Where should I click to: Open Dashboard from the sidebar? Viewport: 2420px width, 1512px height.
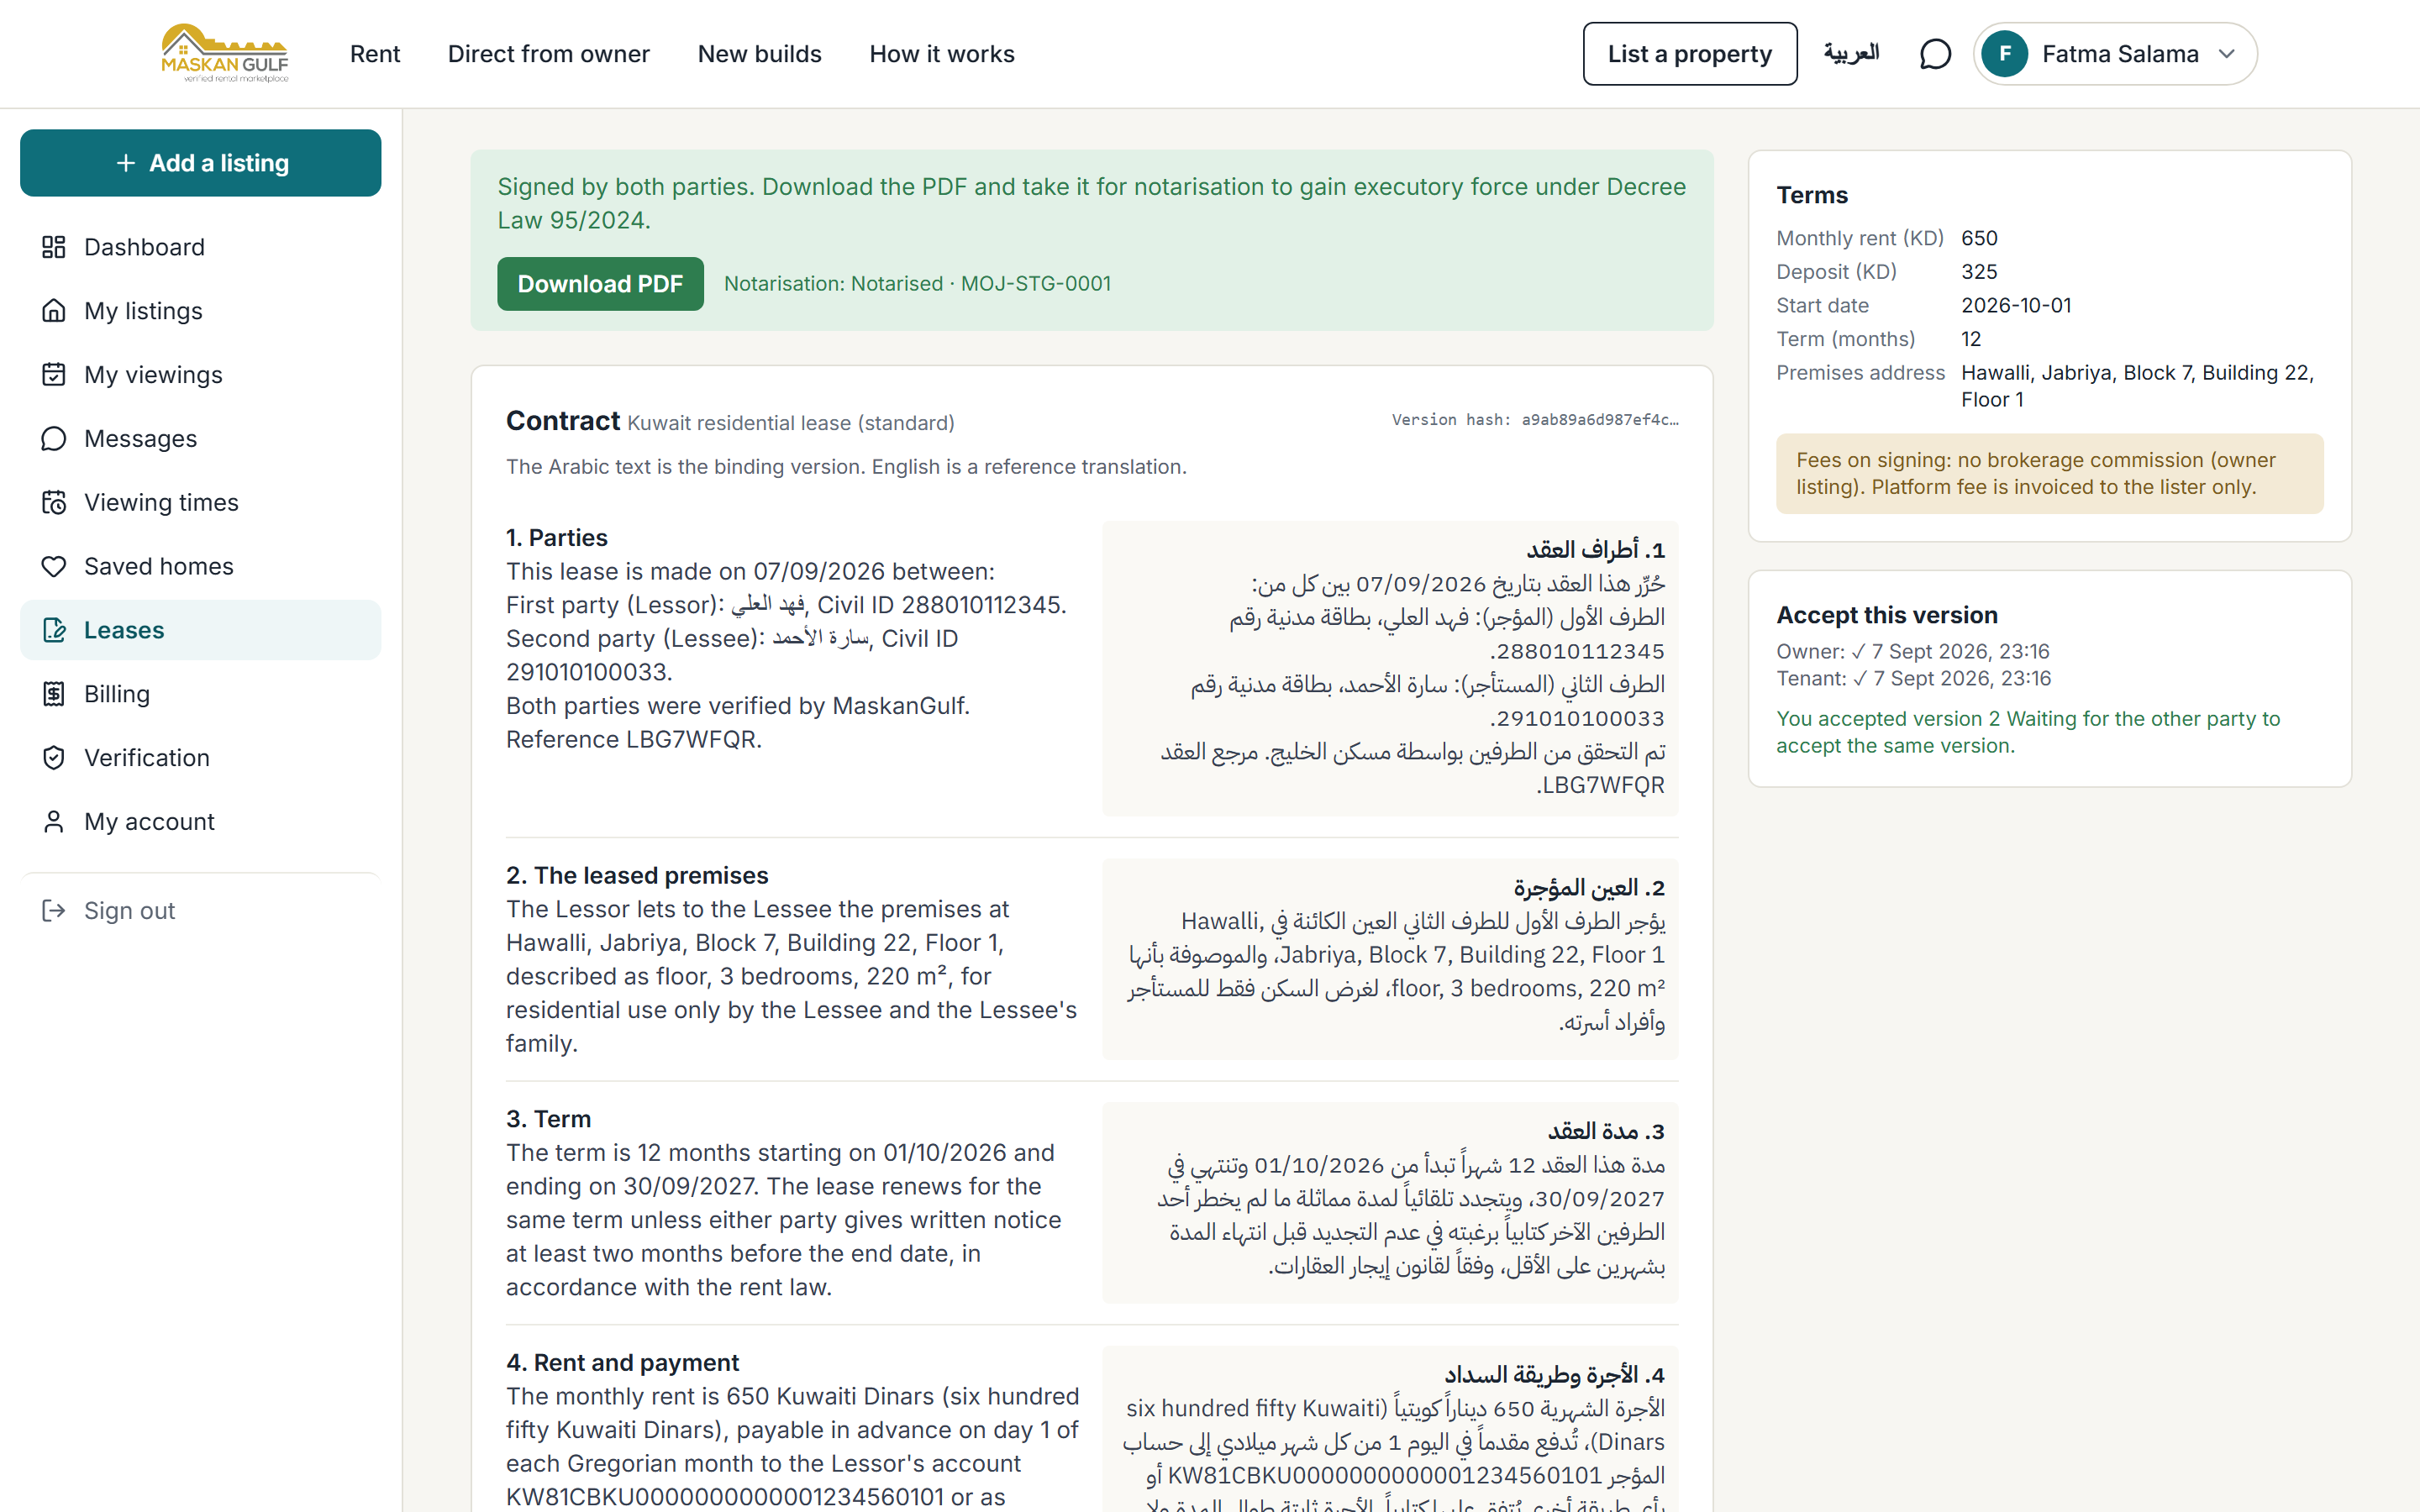click(200, 247)
